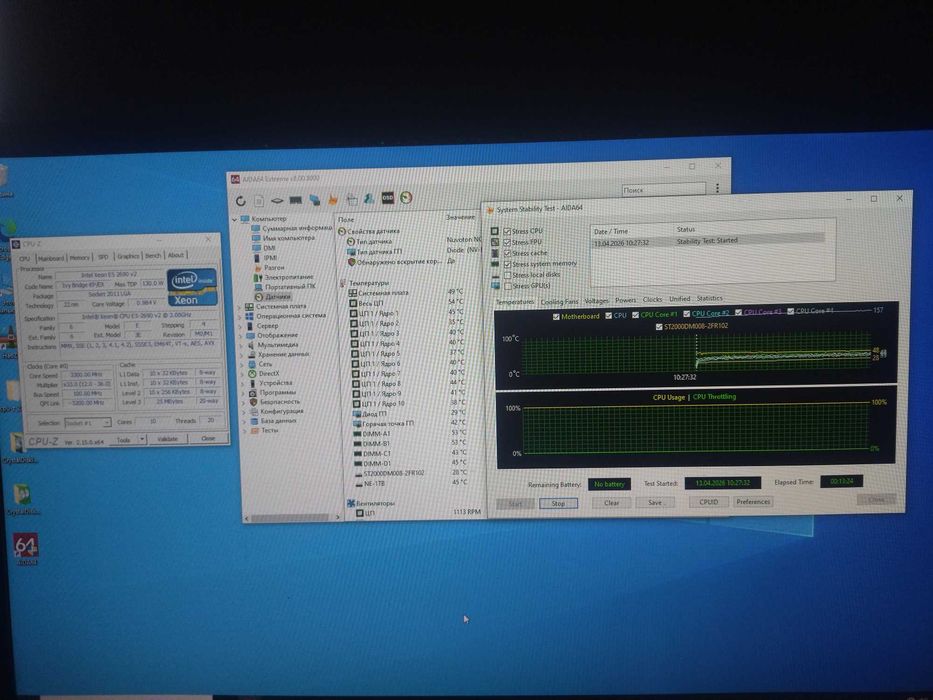This screenshot has width=933, height=700.
Task: Click Validate button in CPU-Z
Action: tap(167, 439)
